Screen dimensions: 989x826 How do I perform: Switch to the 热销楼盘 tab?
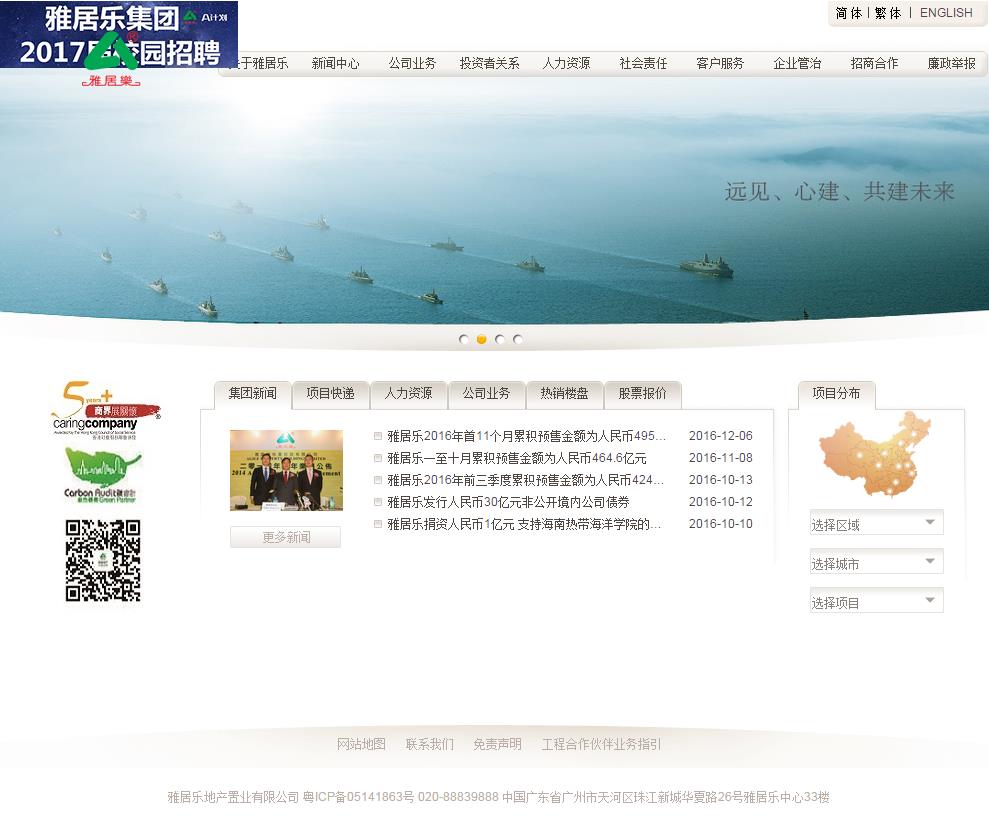(564, 394)
